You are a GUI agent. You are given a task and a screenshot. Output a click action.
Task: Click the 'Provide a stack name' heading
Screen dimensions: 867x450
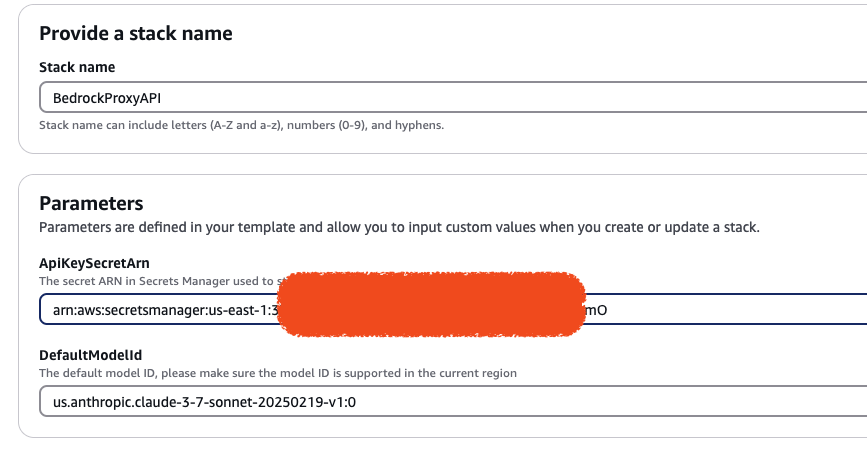tap(135, 33)
